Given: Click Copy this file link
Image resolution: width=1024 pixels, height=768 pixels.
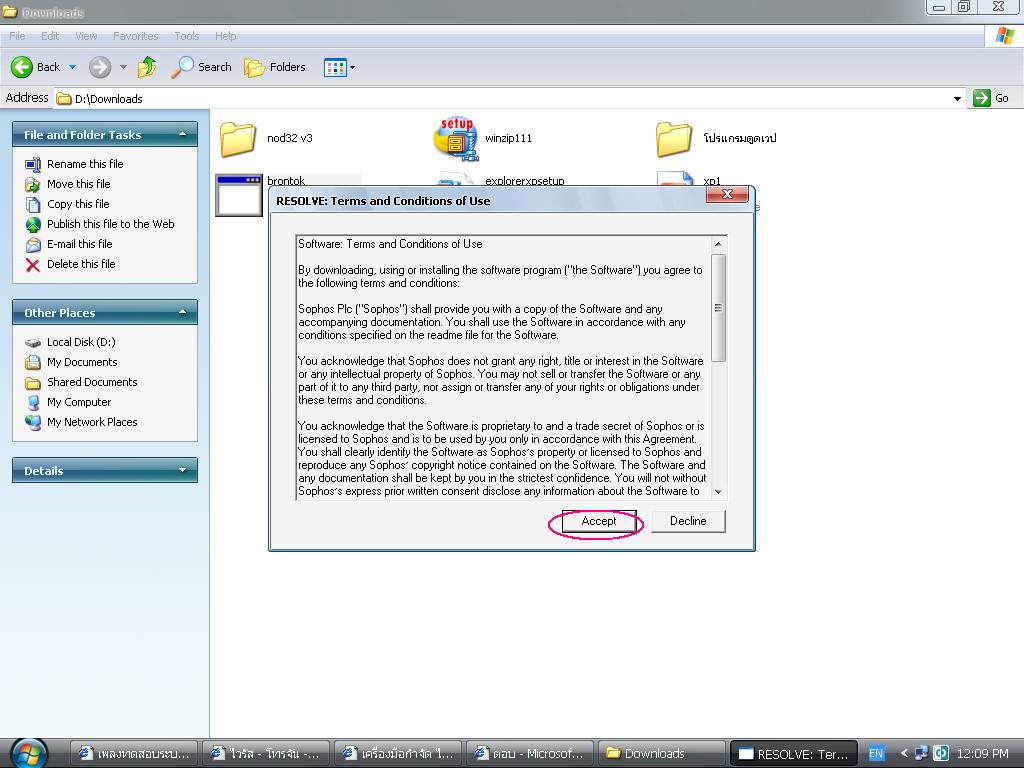Looking at the screenshot, I should coord(78,204).
